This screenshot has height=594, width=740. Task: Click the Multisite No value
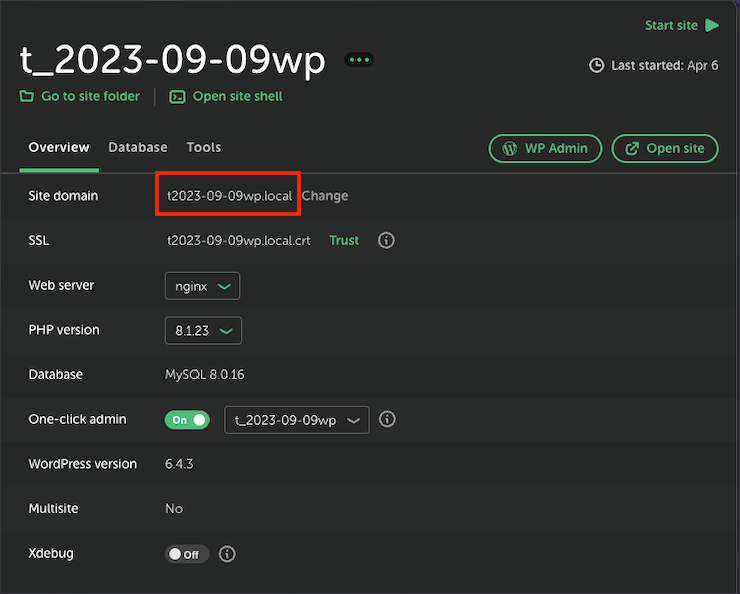174,509
